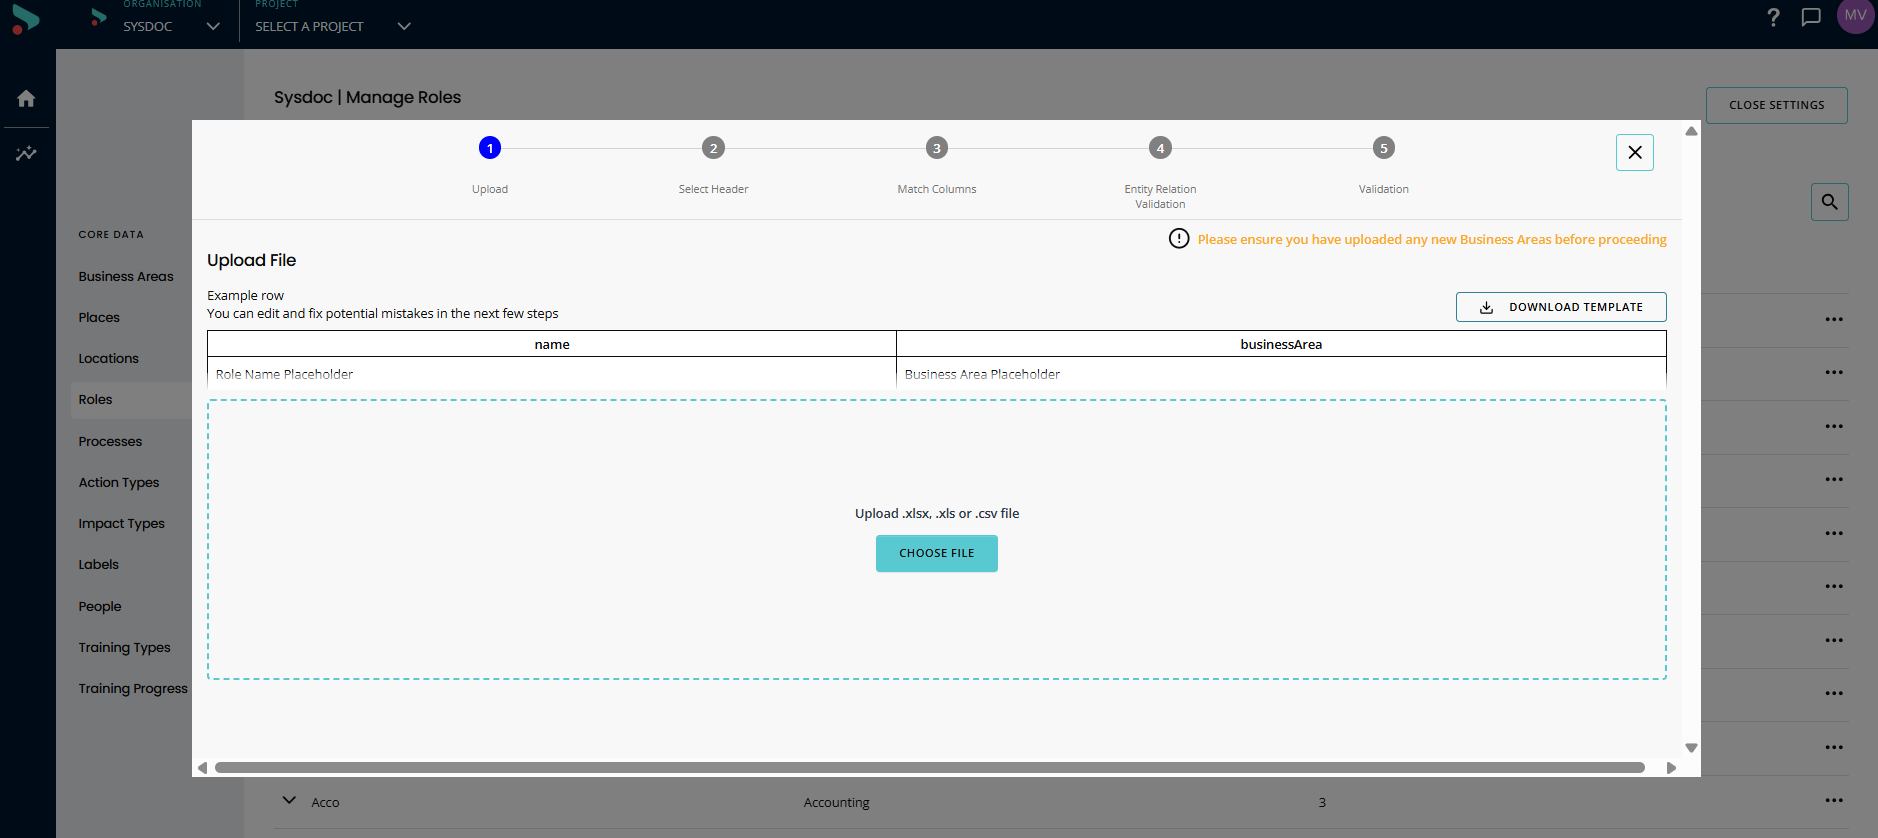The height and width of the screenshot is (838, 1878).
Task: Open the Select a Project dropdown
Action: click(333, 26)
